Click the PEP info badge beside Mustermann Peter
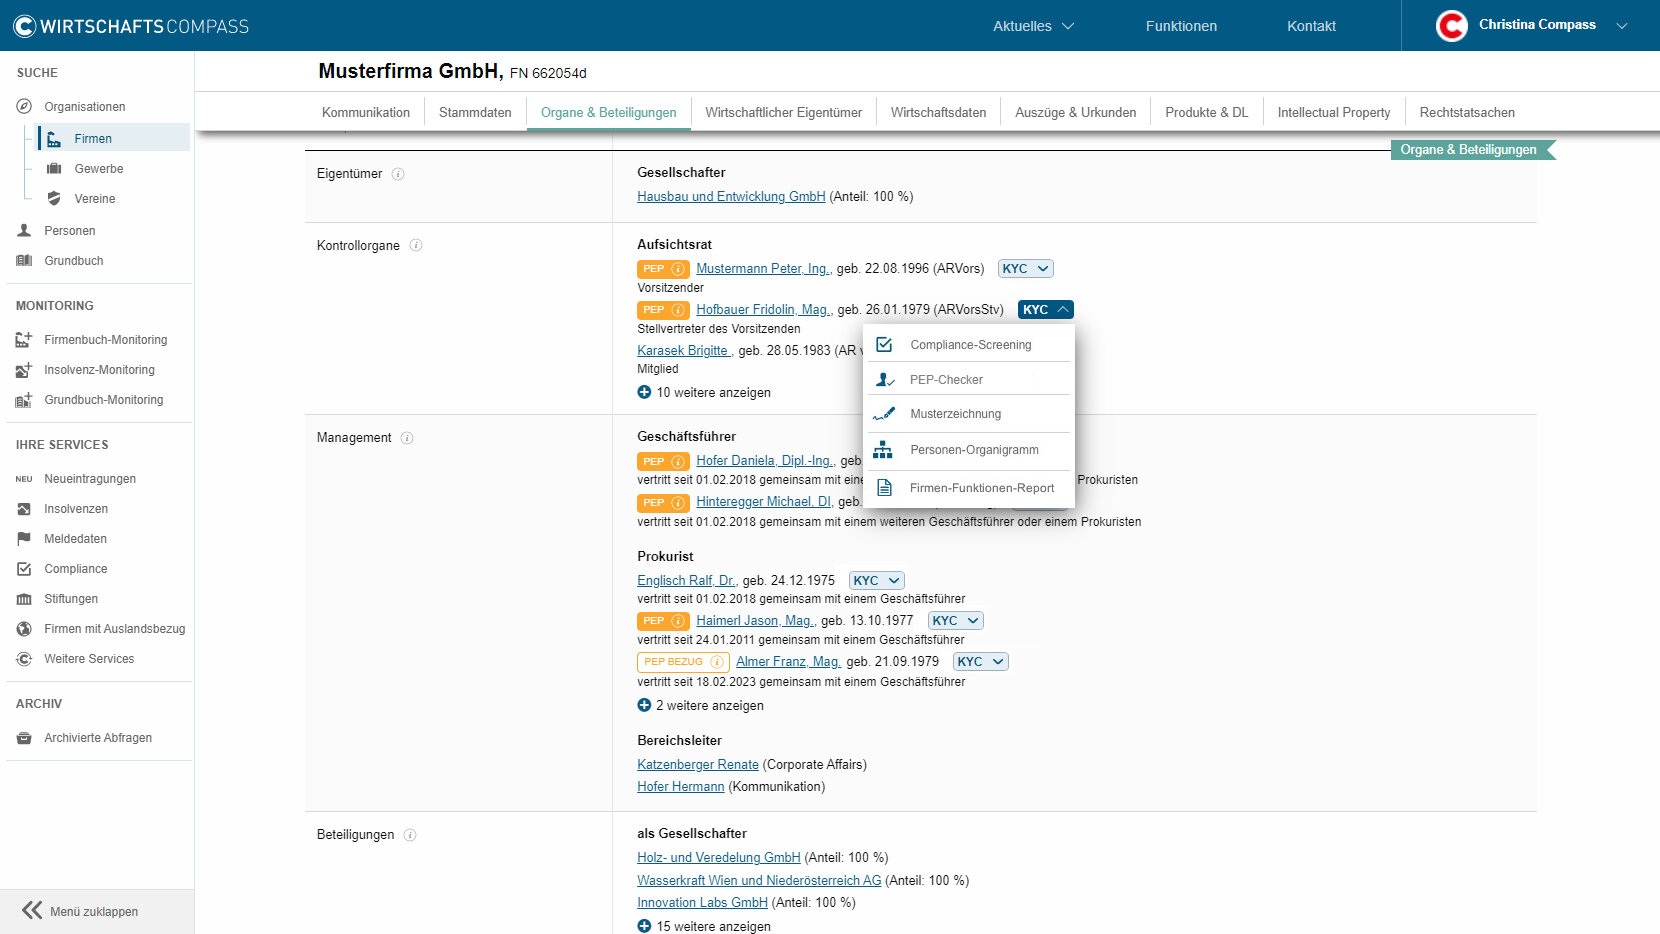Screen dimensions: 1660x934 663,269
